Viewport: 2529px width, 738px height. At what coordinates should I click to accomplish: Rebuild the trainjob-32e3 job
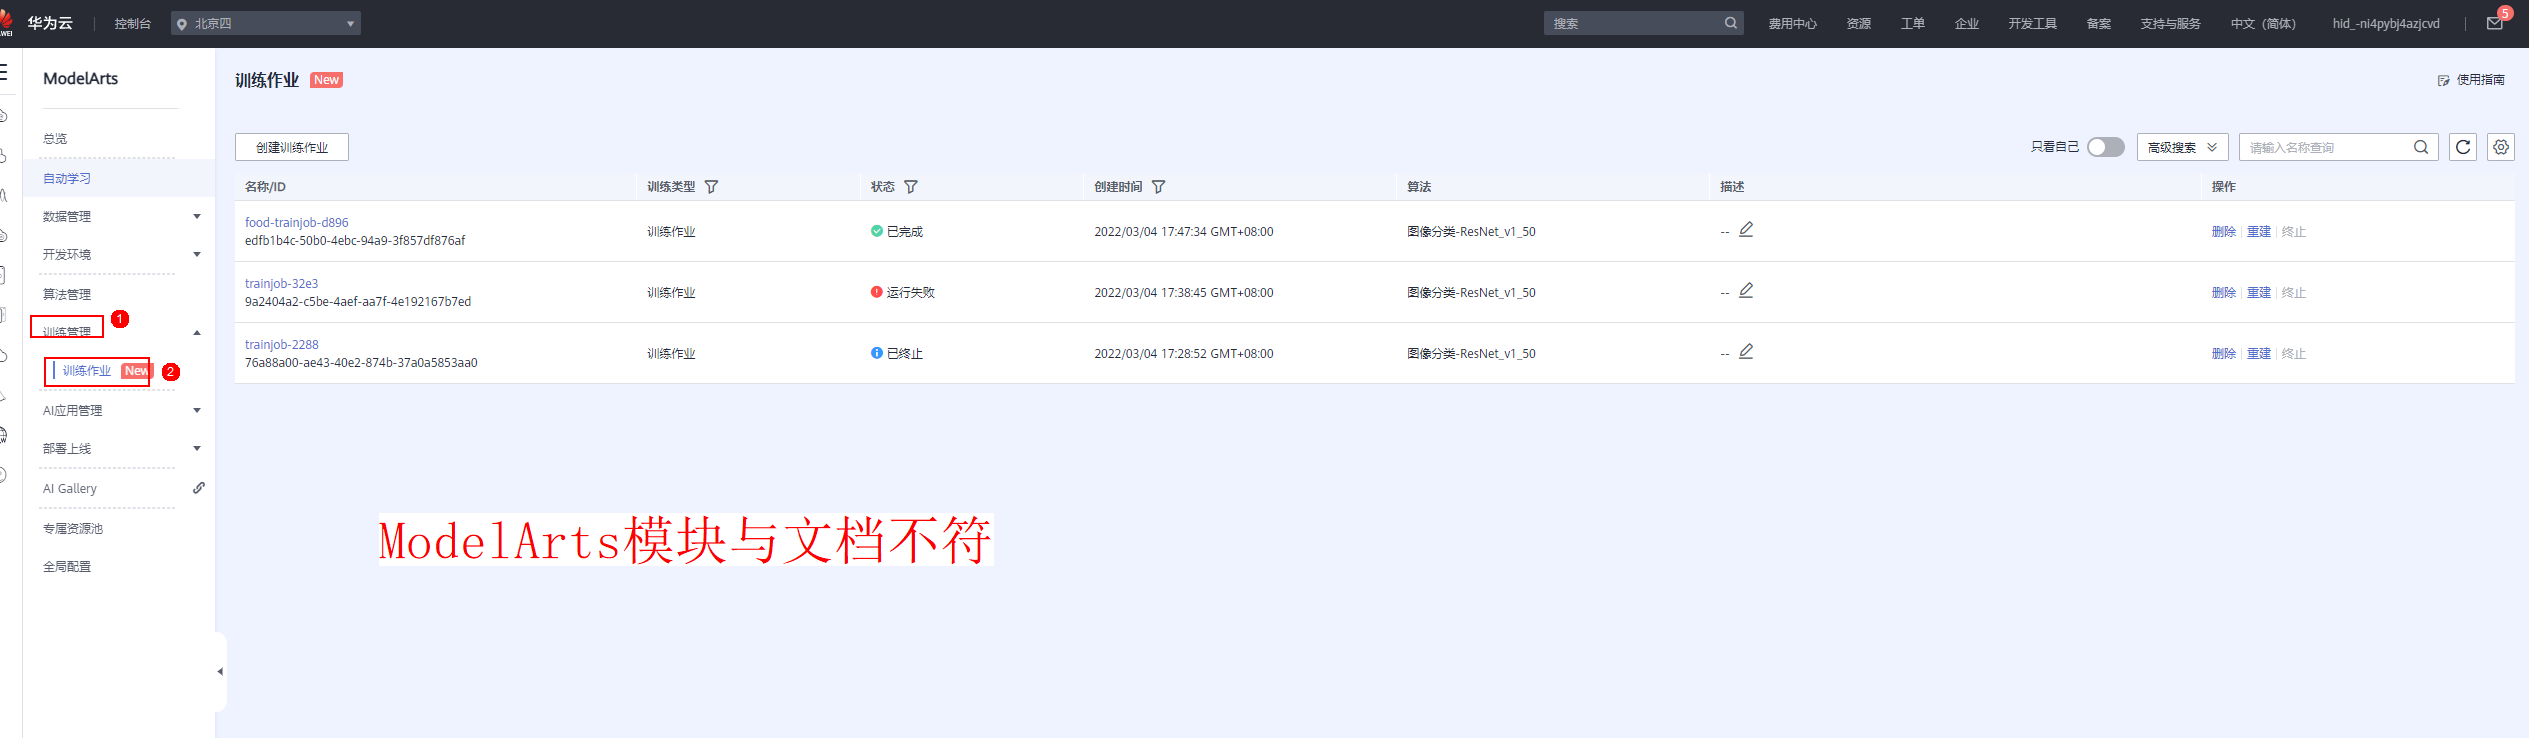coord(2259,293)
